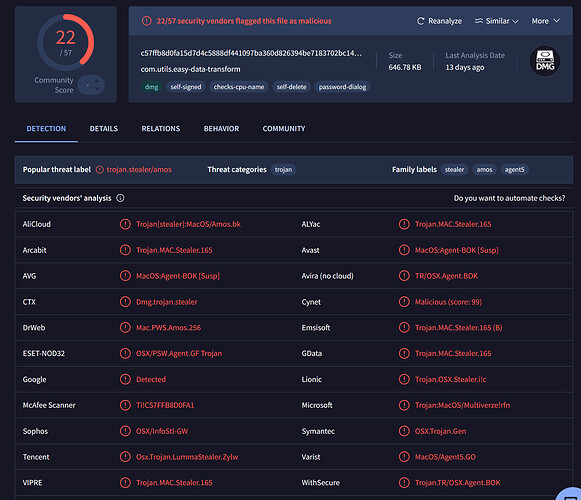The height and width of the screenshot is (500, 581).
Task: Click the alert icon in the Varist row
Action: tap(404, 457)
